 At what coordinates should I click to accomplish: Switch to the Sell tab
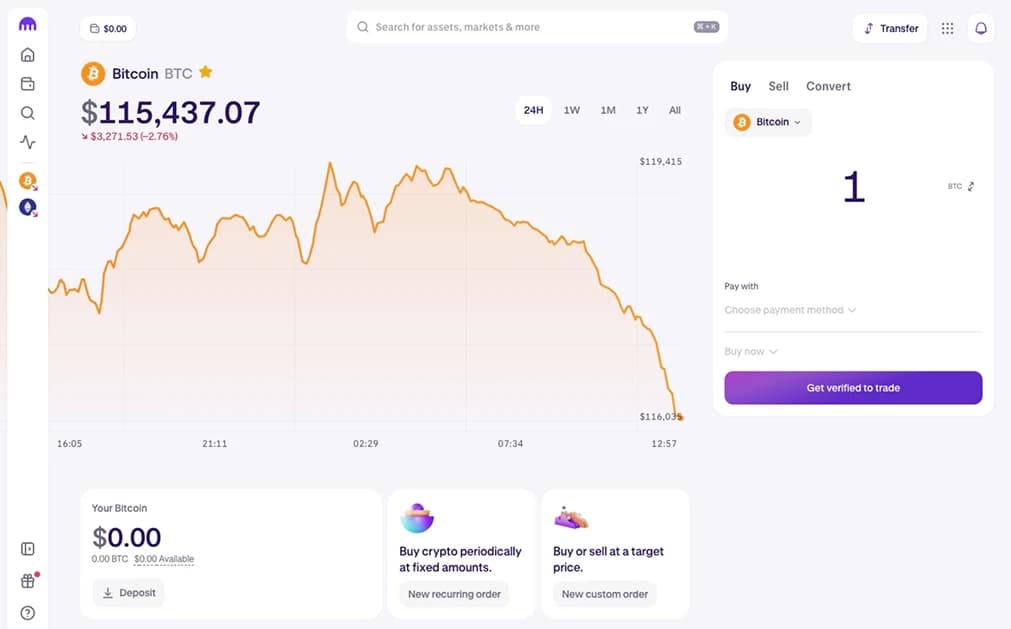pos(778,86)
